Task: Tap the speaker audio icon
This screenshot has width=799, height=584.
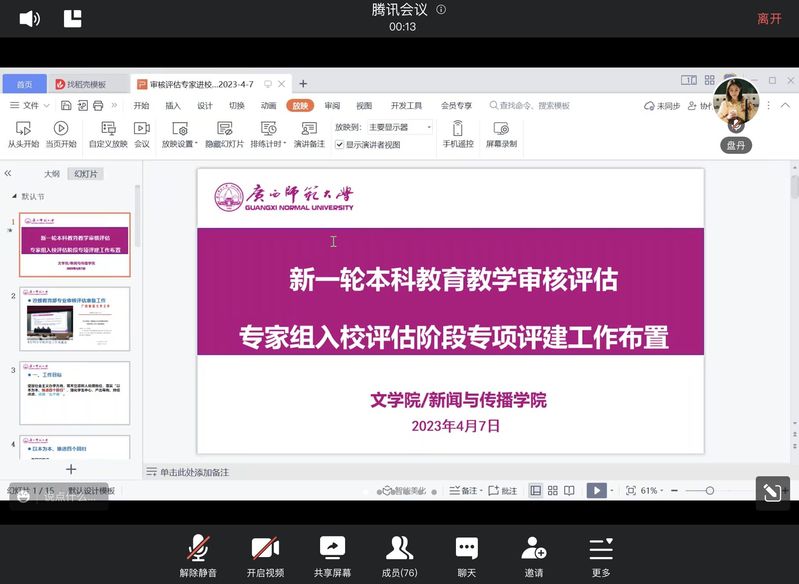Action: click(x=30, y=19)
